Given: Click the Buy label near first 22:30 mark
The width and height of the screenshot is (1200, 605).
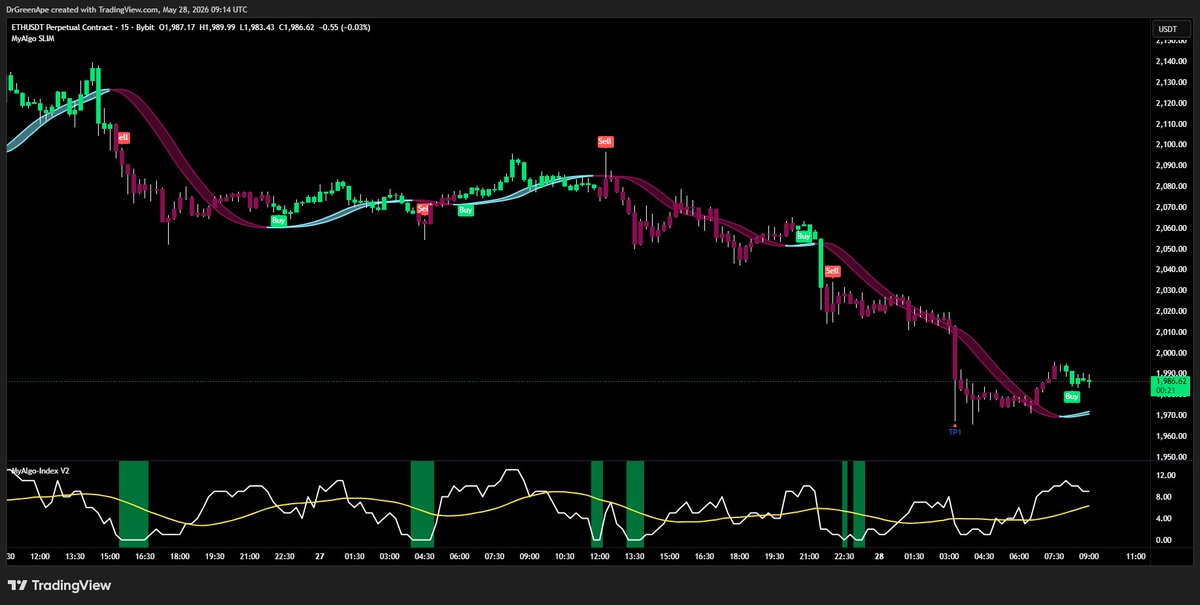Looking at the screenshot, I should pyautogui.click(x=279, y=220).
